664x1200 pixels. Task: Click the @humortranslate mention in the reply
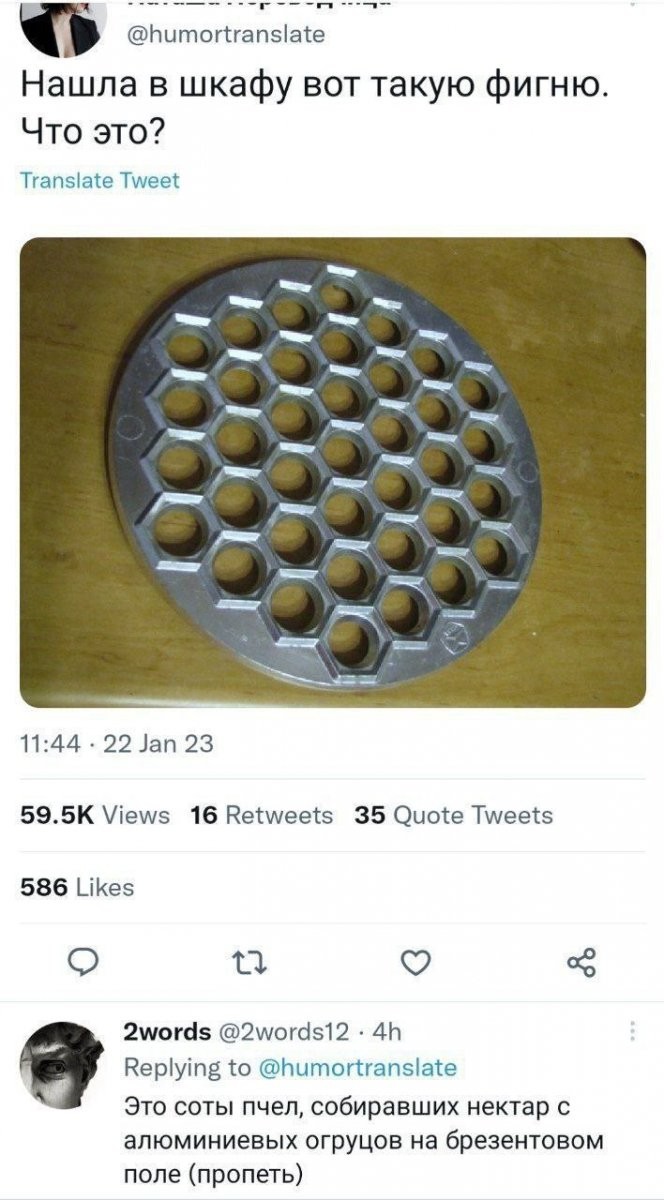357,1067
